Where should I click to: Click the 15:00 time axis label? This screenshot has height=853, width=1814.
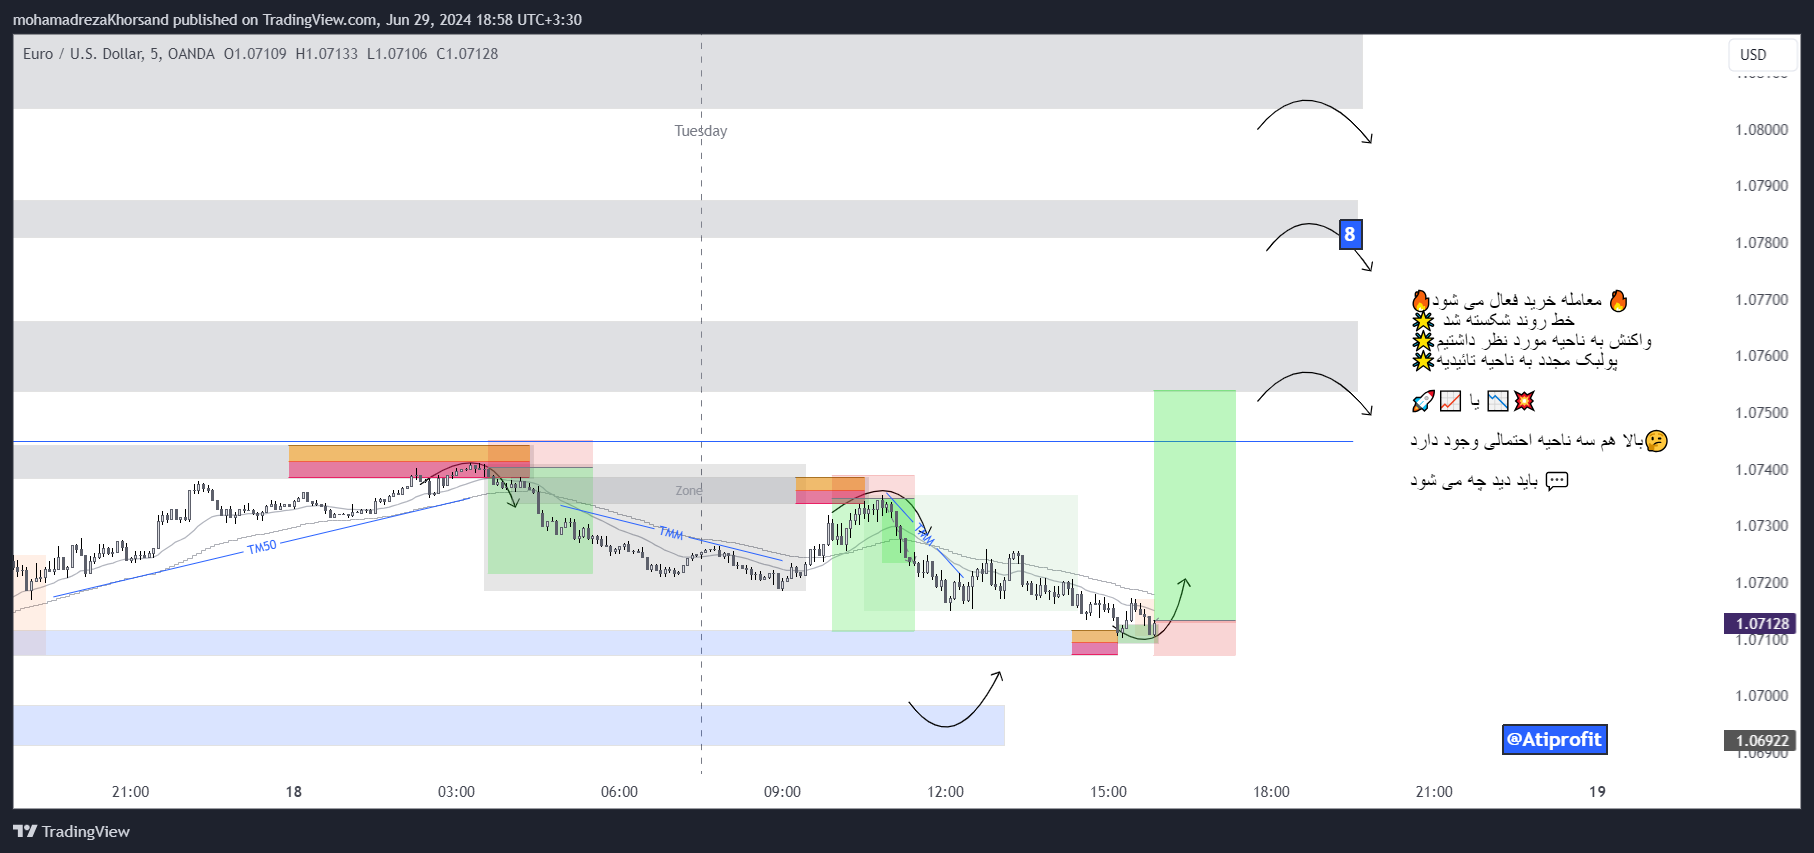click(1108, 791)
